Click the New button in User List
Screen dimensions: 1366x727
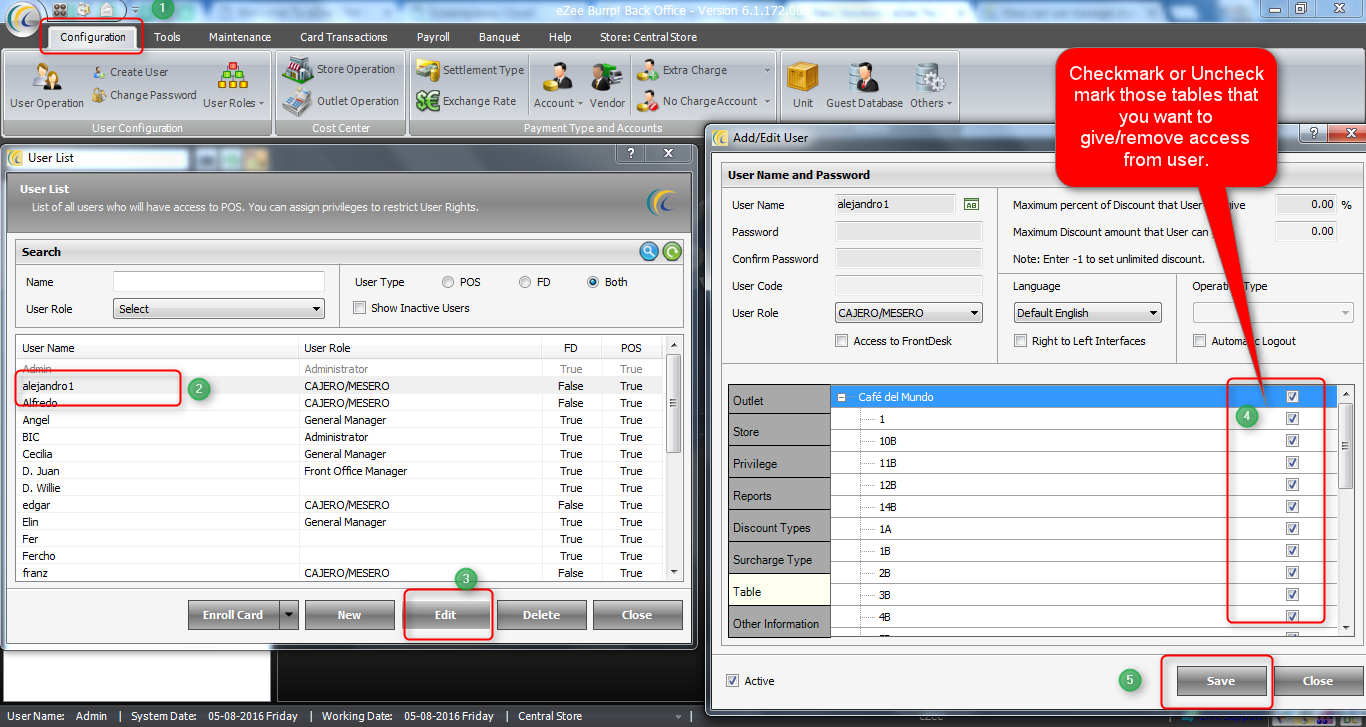point(349,615)
